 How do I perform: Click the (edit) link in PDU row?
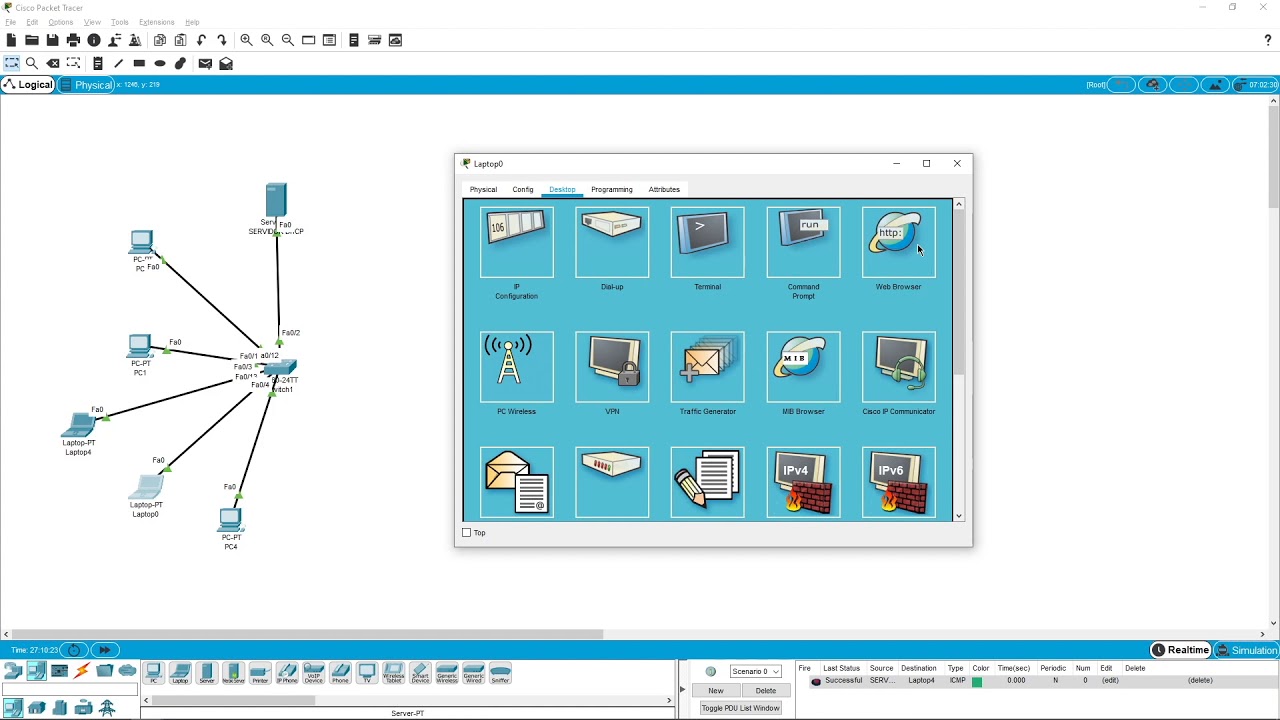(1110, 681)
